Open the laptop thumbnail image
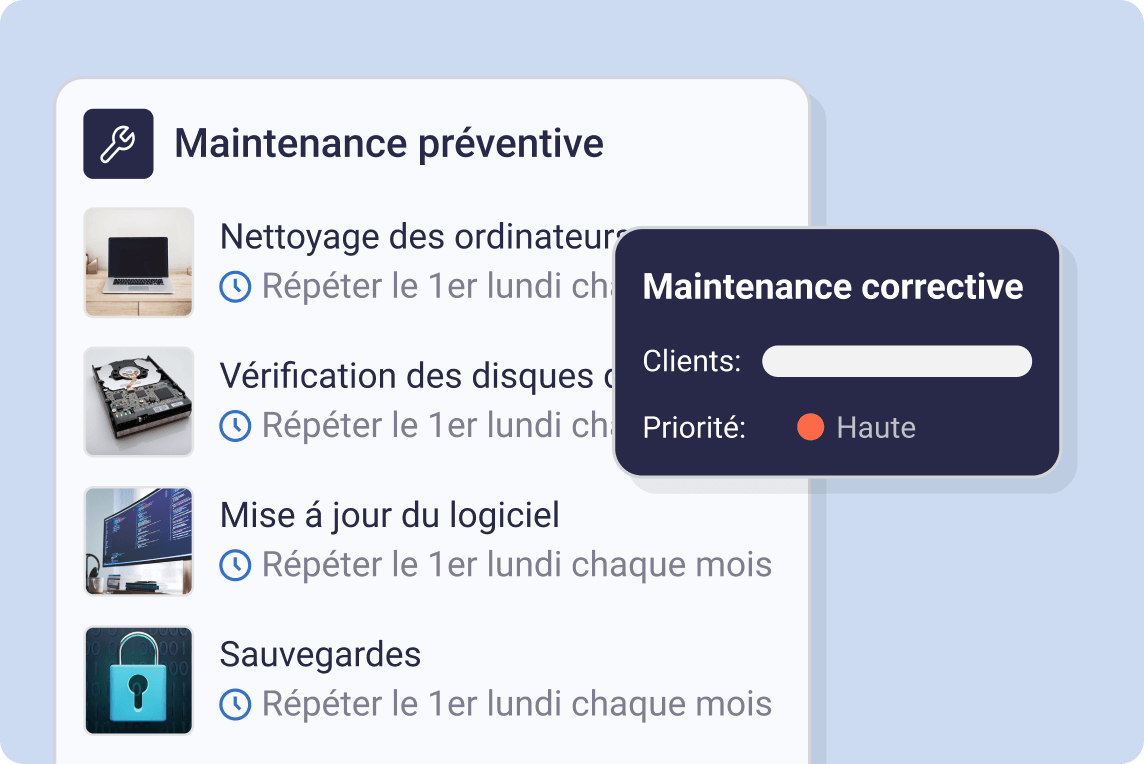The height and width of the screenshot is (764, 1144). (138, 262)
